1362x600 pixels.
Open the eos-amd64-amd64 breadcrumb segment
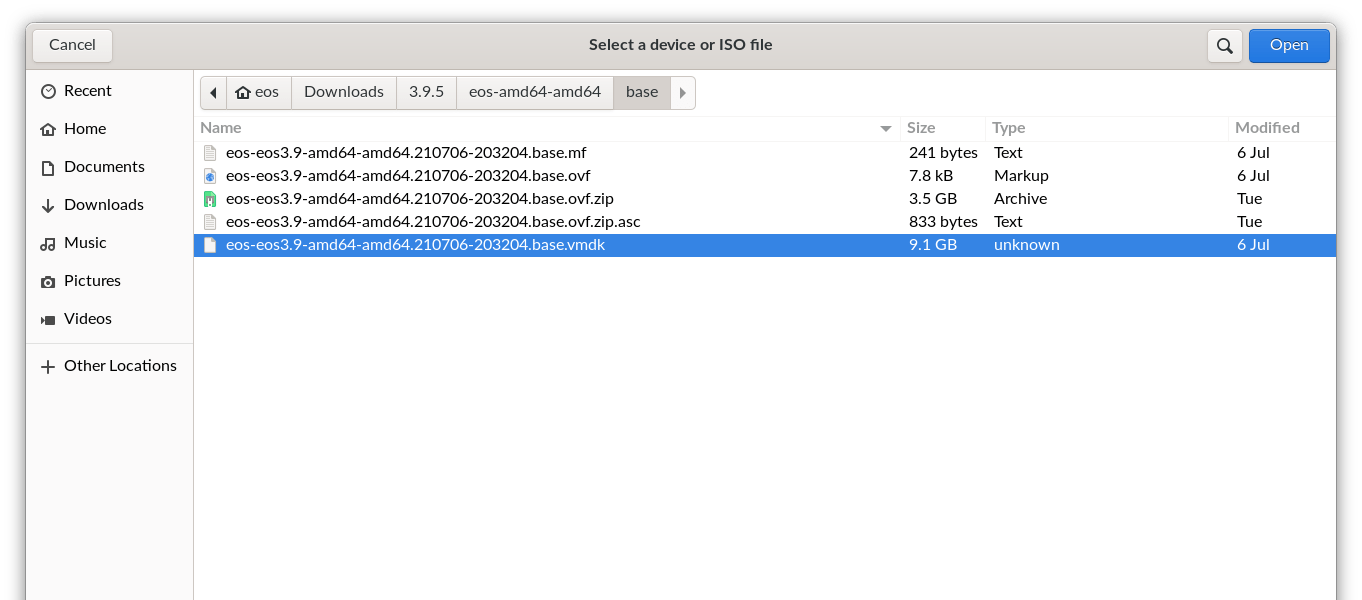(x=535, y=92)
